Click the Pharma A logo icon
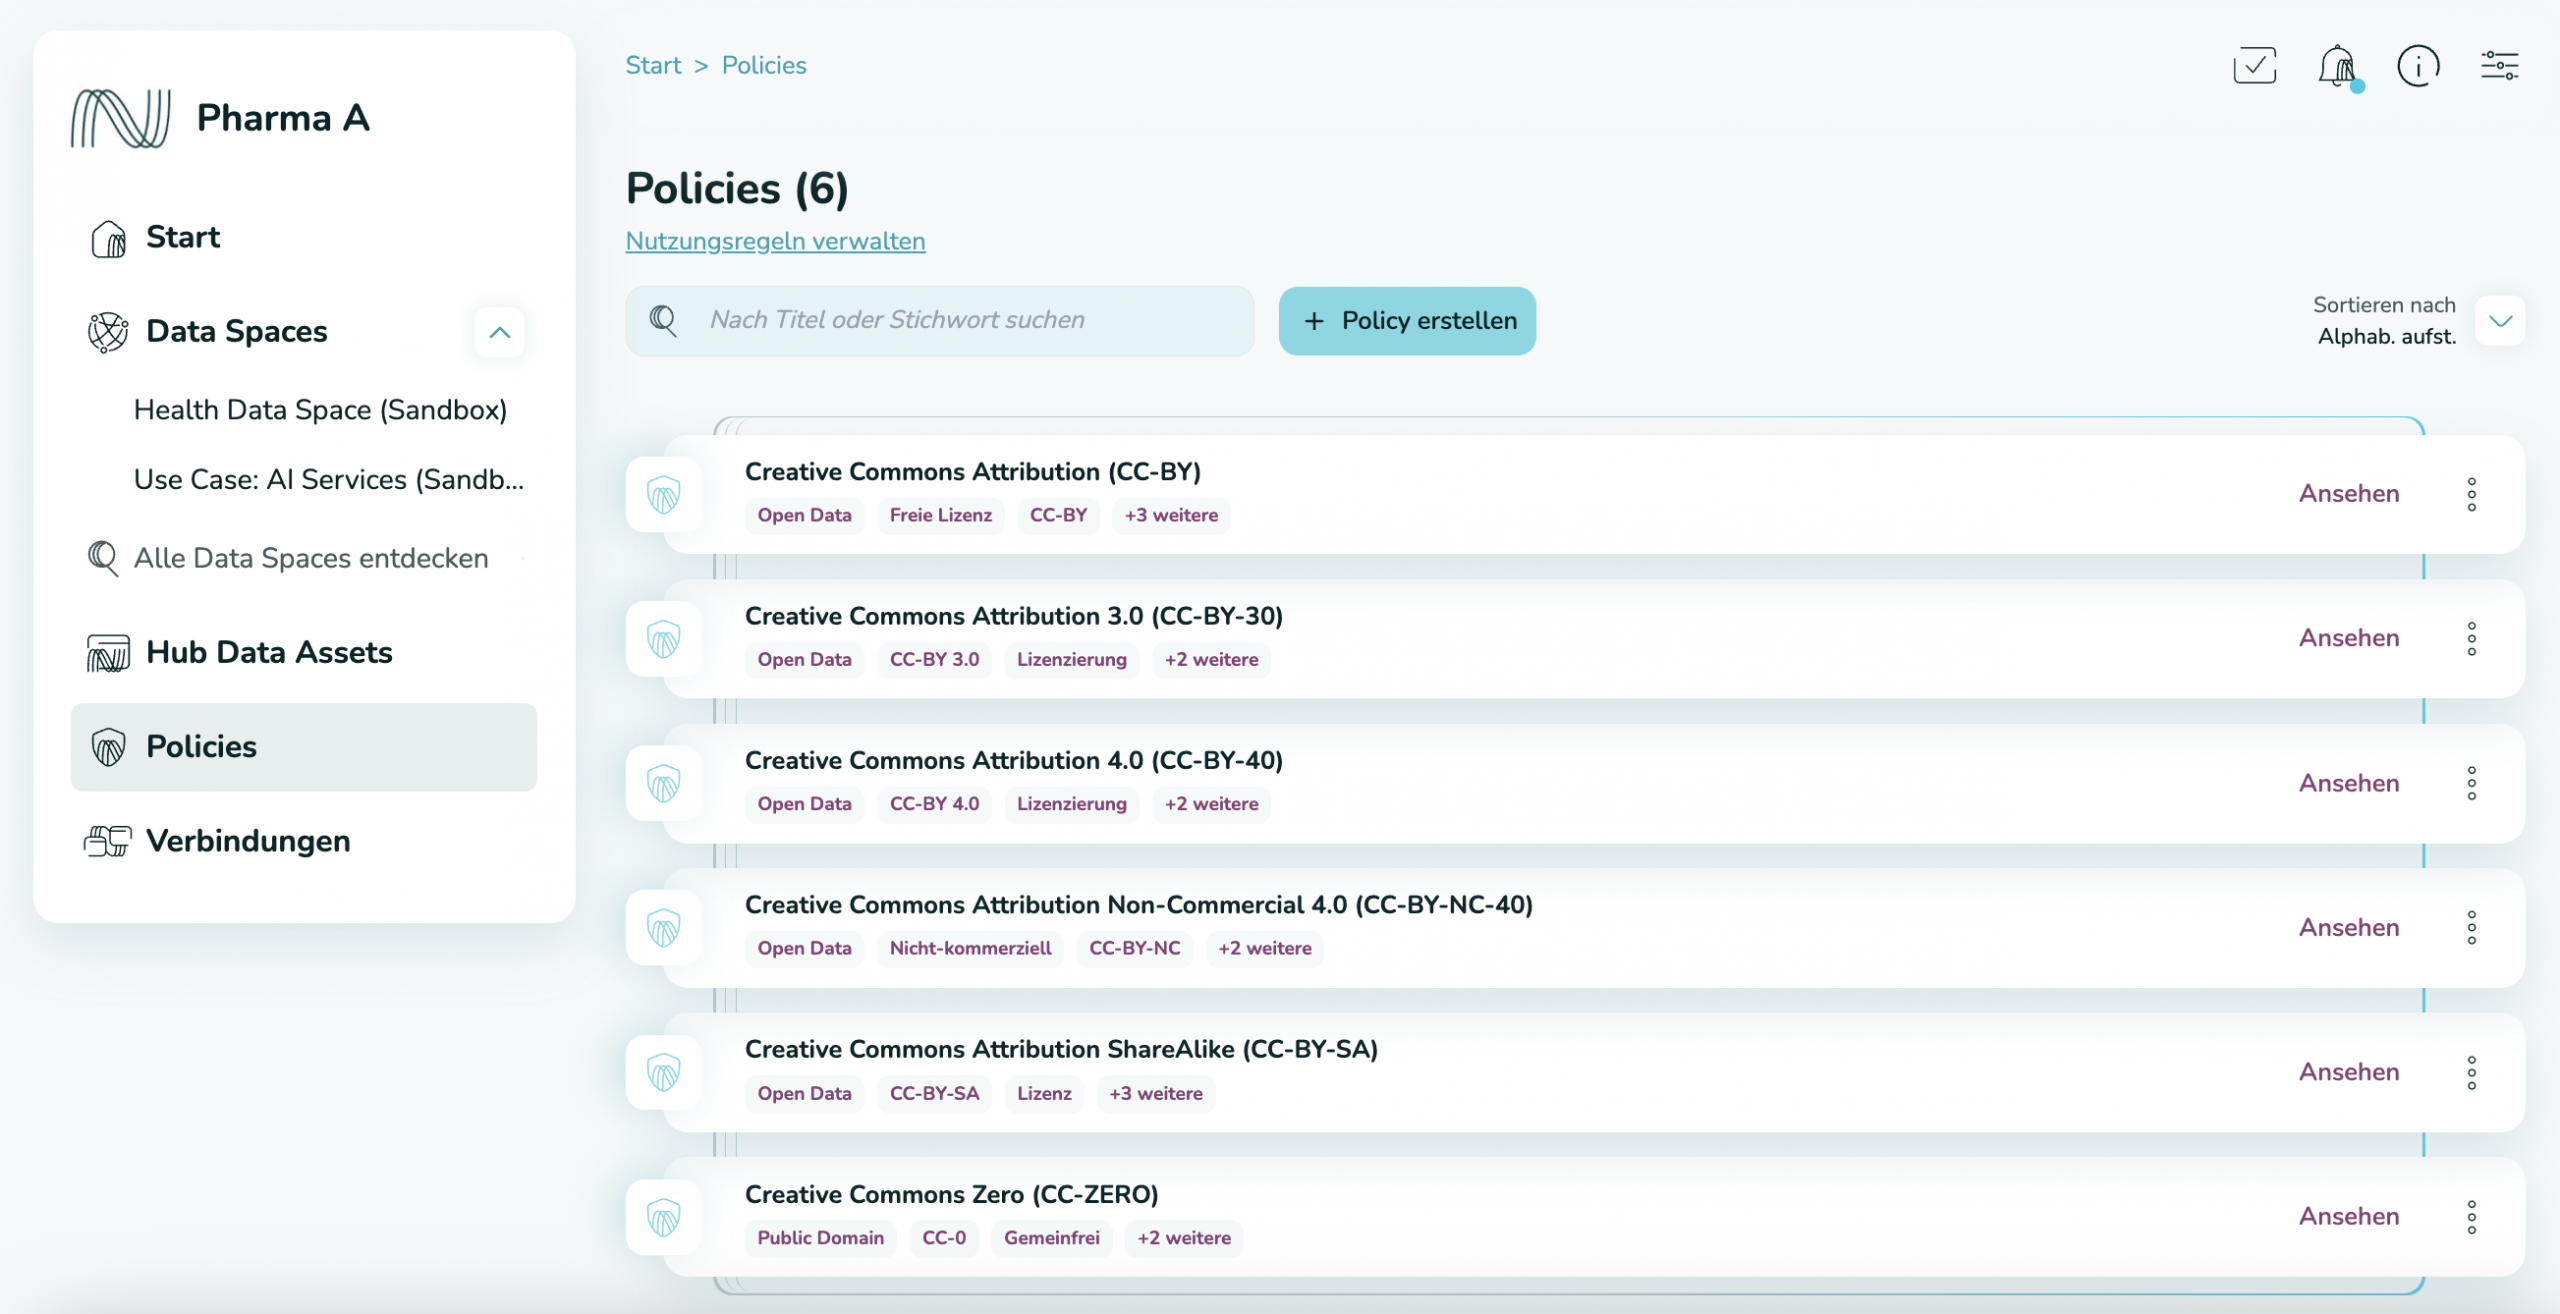2560x1314 pixels. 121,118
